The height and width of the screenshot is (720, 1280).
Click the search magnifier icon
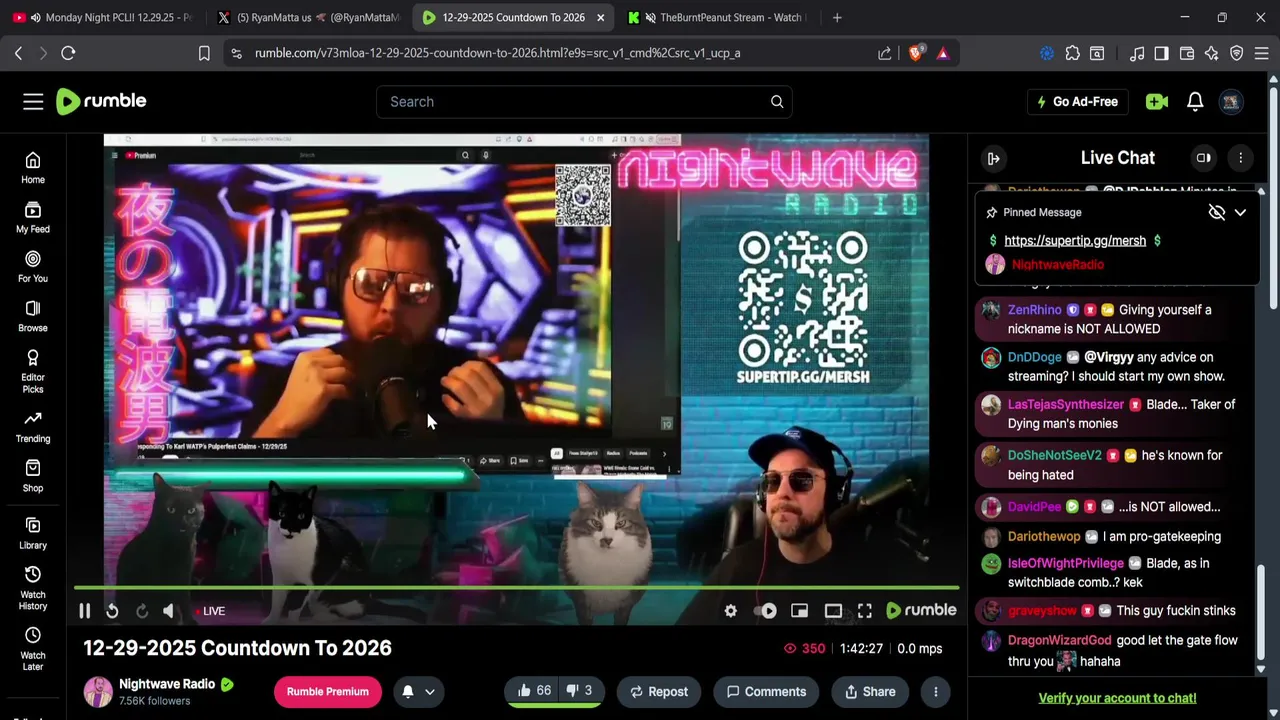click(x=777, y=101)
